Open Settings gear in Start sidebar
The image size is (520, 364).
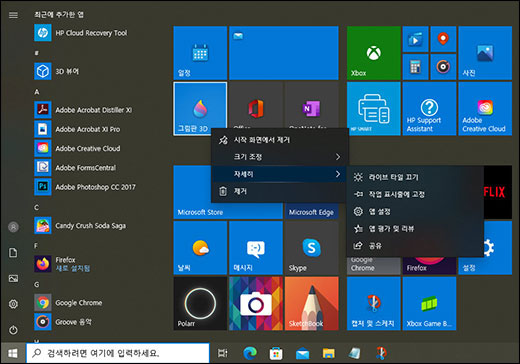point(13,304)
